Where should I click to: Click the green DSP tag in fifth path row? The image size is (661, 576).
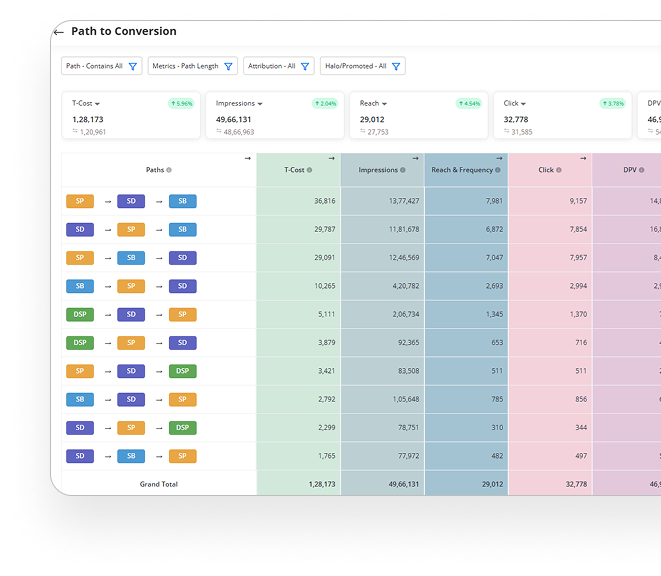(80, 314)
